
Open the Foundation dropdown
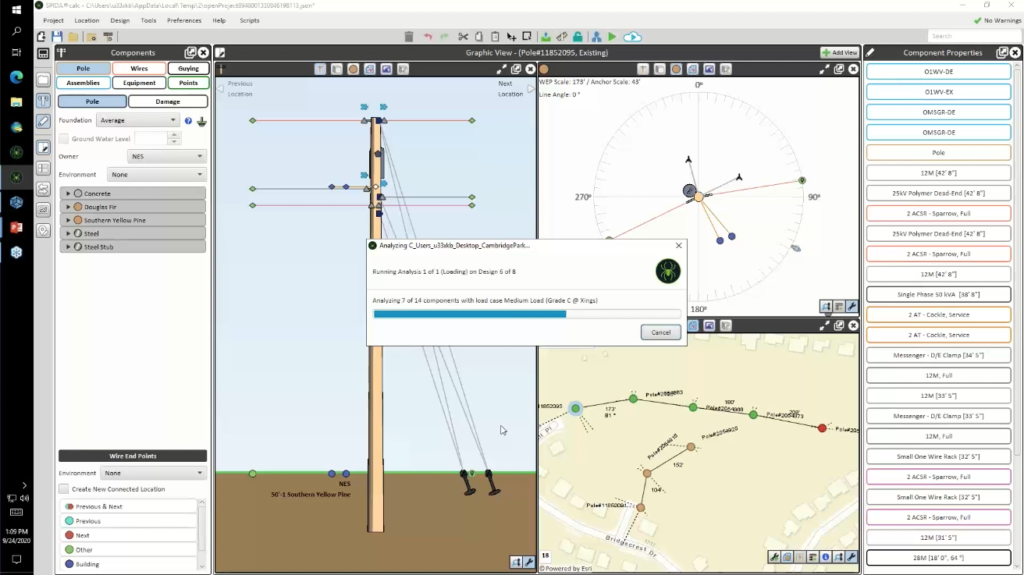(x=137, y=121)
